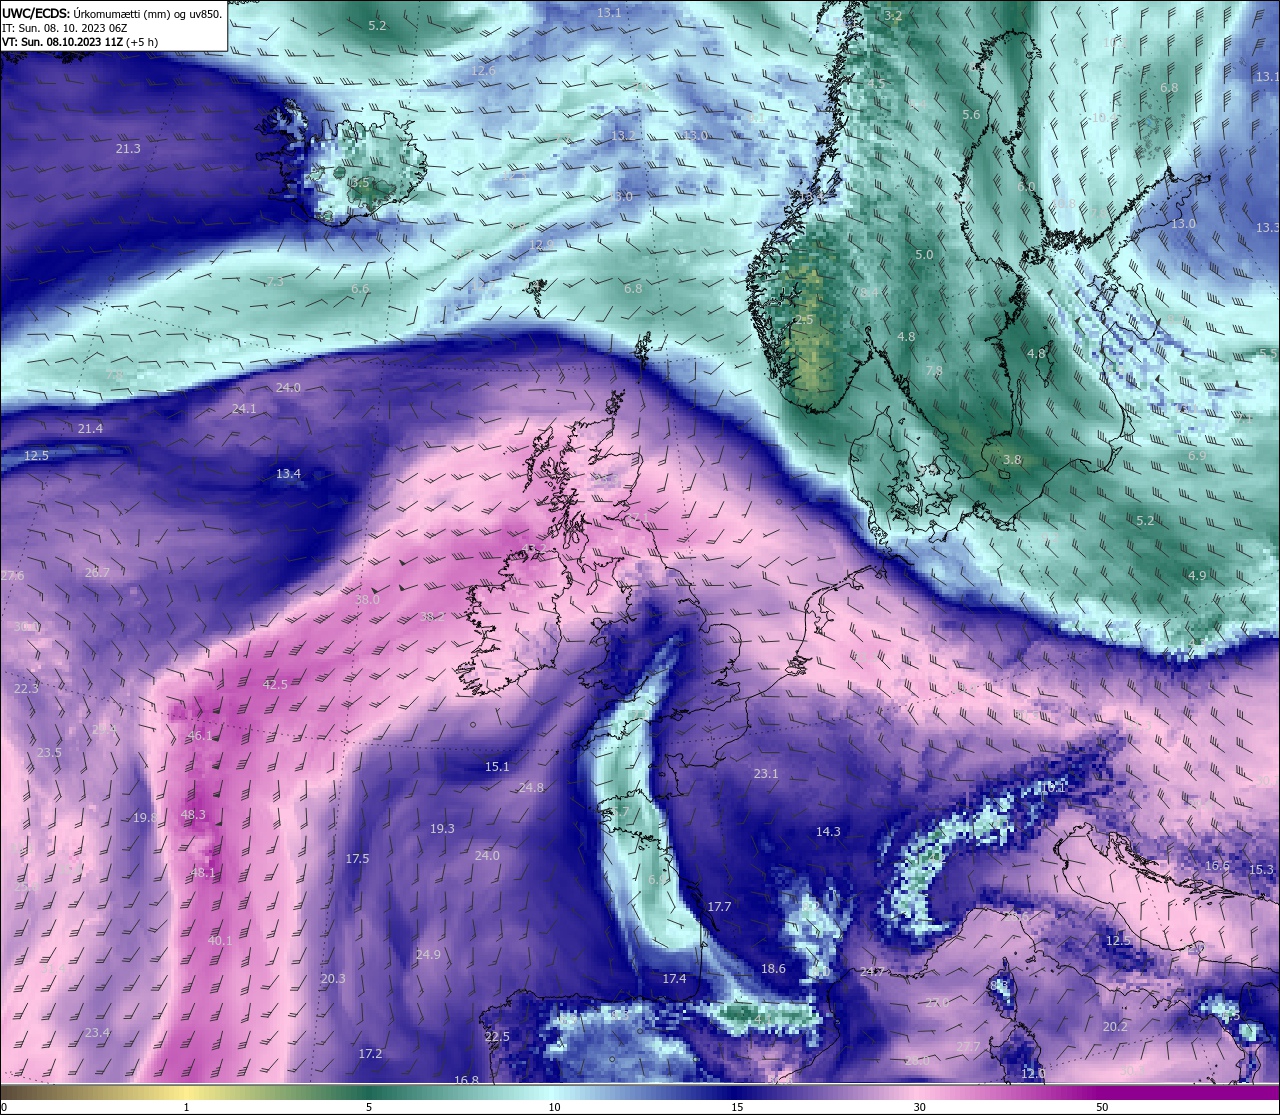Click the 40.1 moisture value
Viewport: 1280px width, 1115px height.
coord(220,941)
